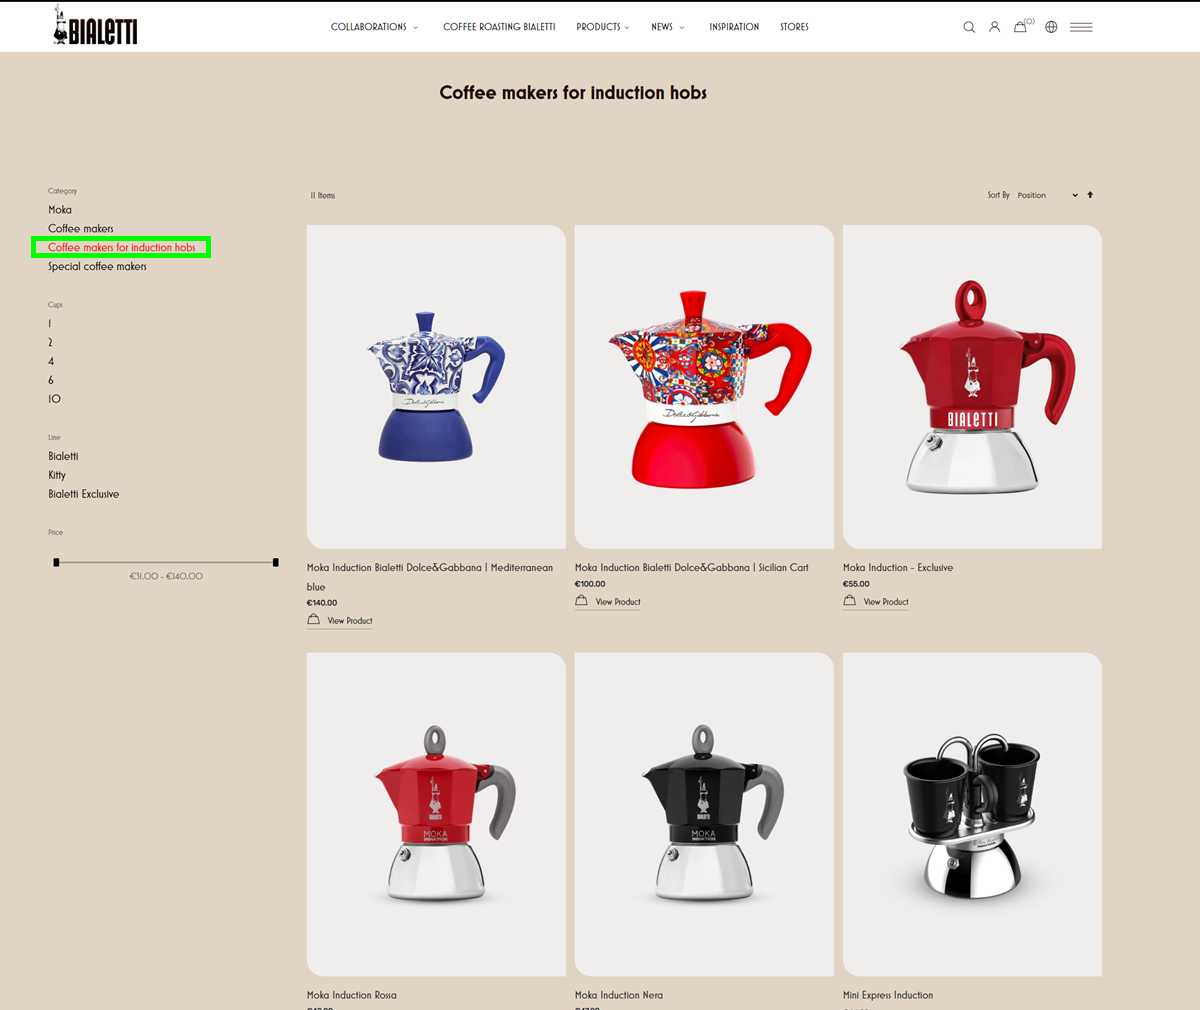1200x1010 pixels.
Task: Open the Sort By Position dropdown
Action: click(x=1047, y=195)
